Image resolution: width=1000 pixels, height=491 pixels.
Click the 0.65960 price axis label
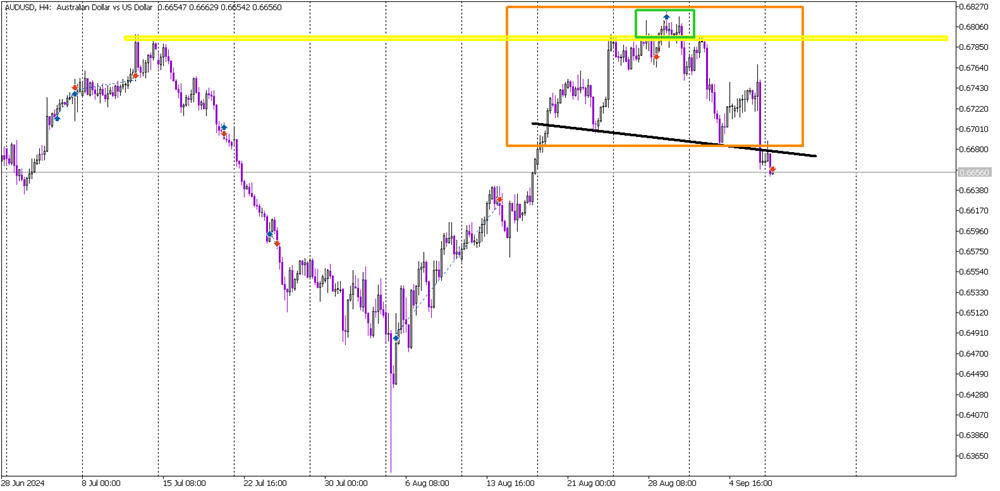coord(975,231)
